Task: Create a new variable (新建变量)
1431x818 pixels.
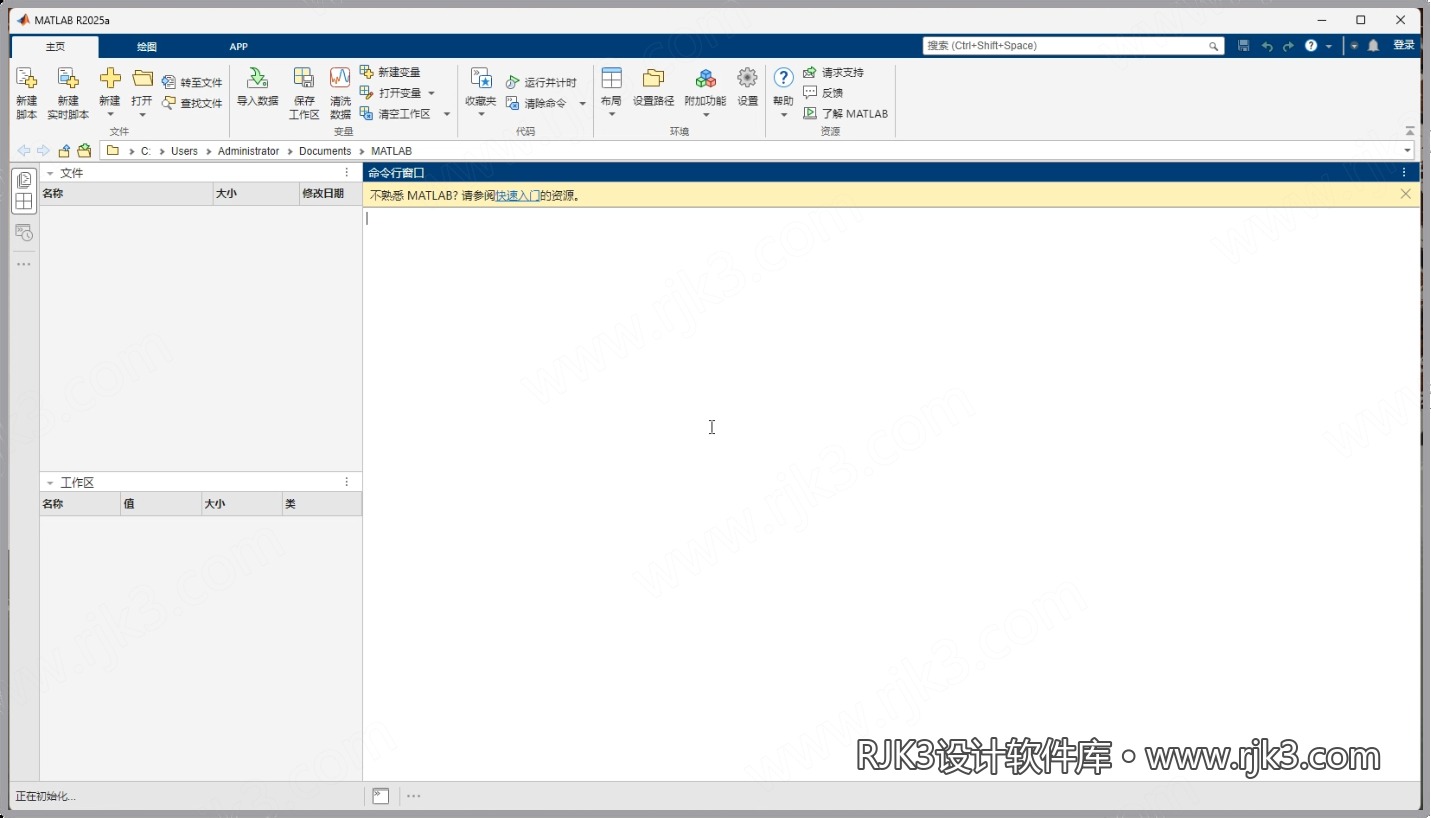Action: [390, 72]
